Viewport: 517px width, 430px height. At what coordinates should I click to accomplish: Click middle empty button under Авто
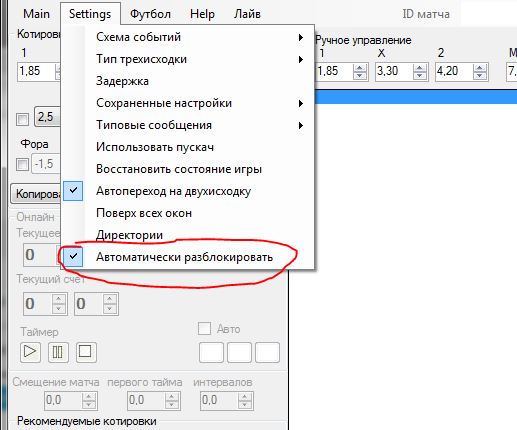(x=239, y=352)
